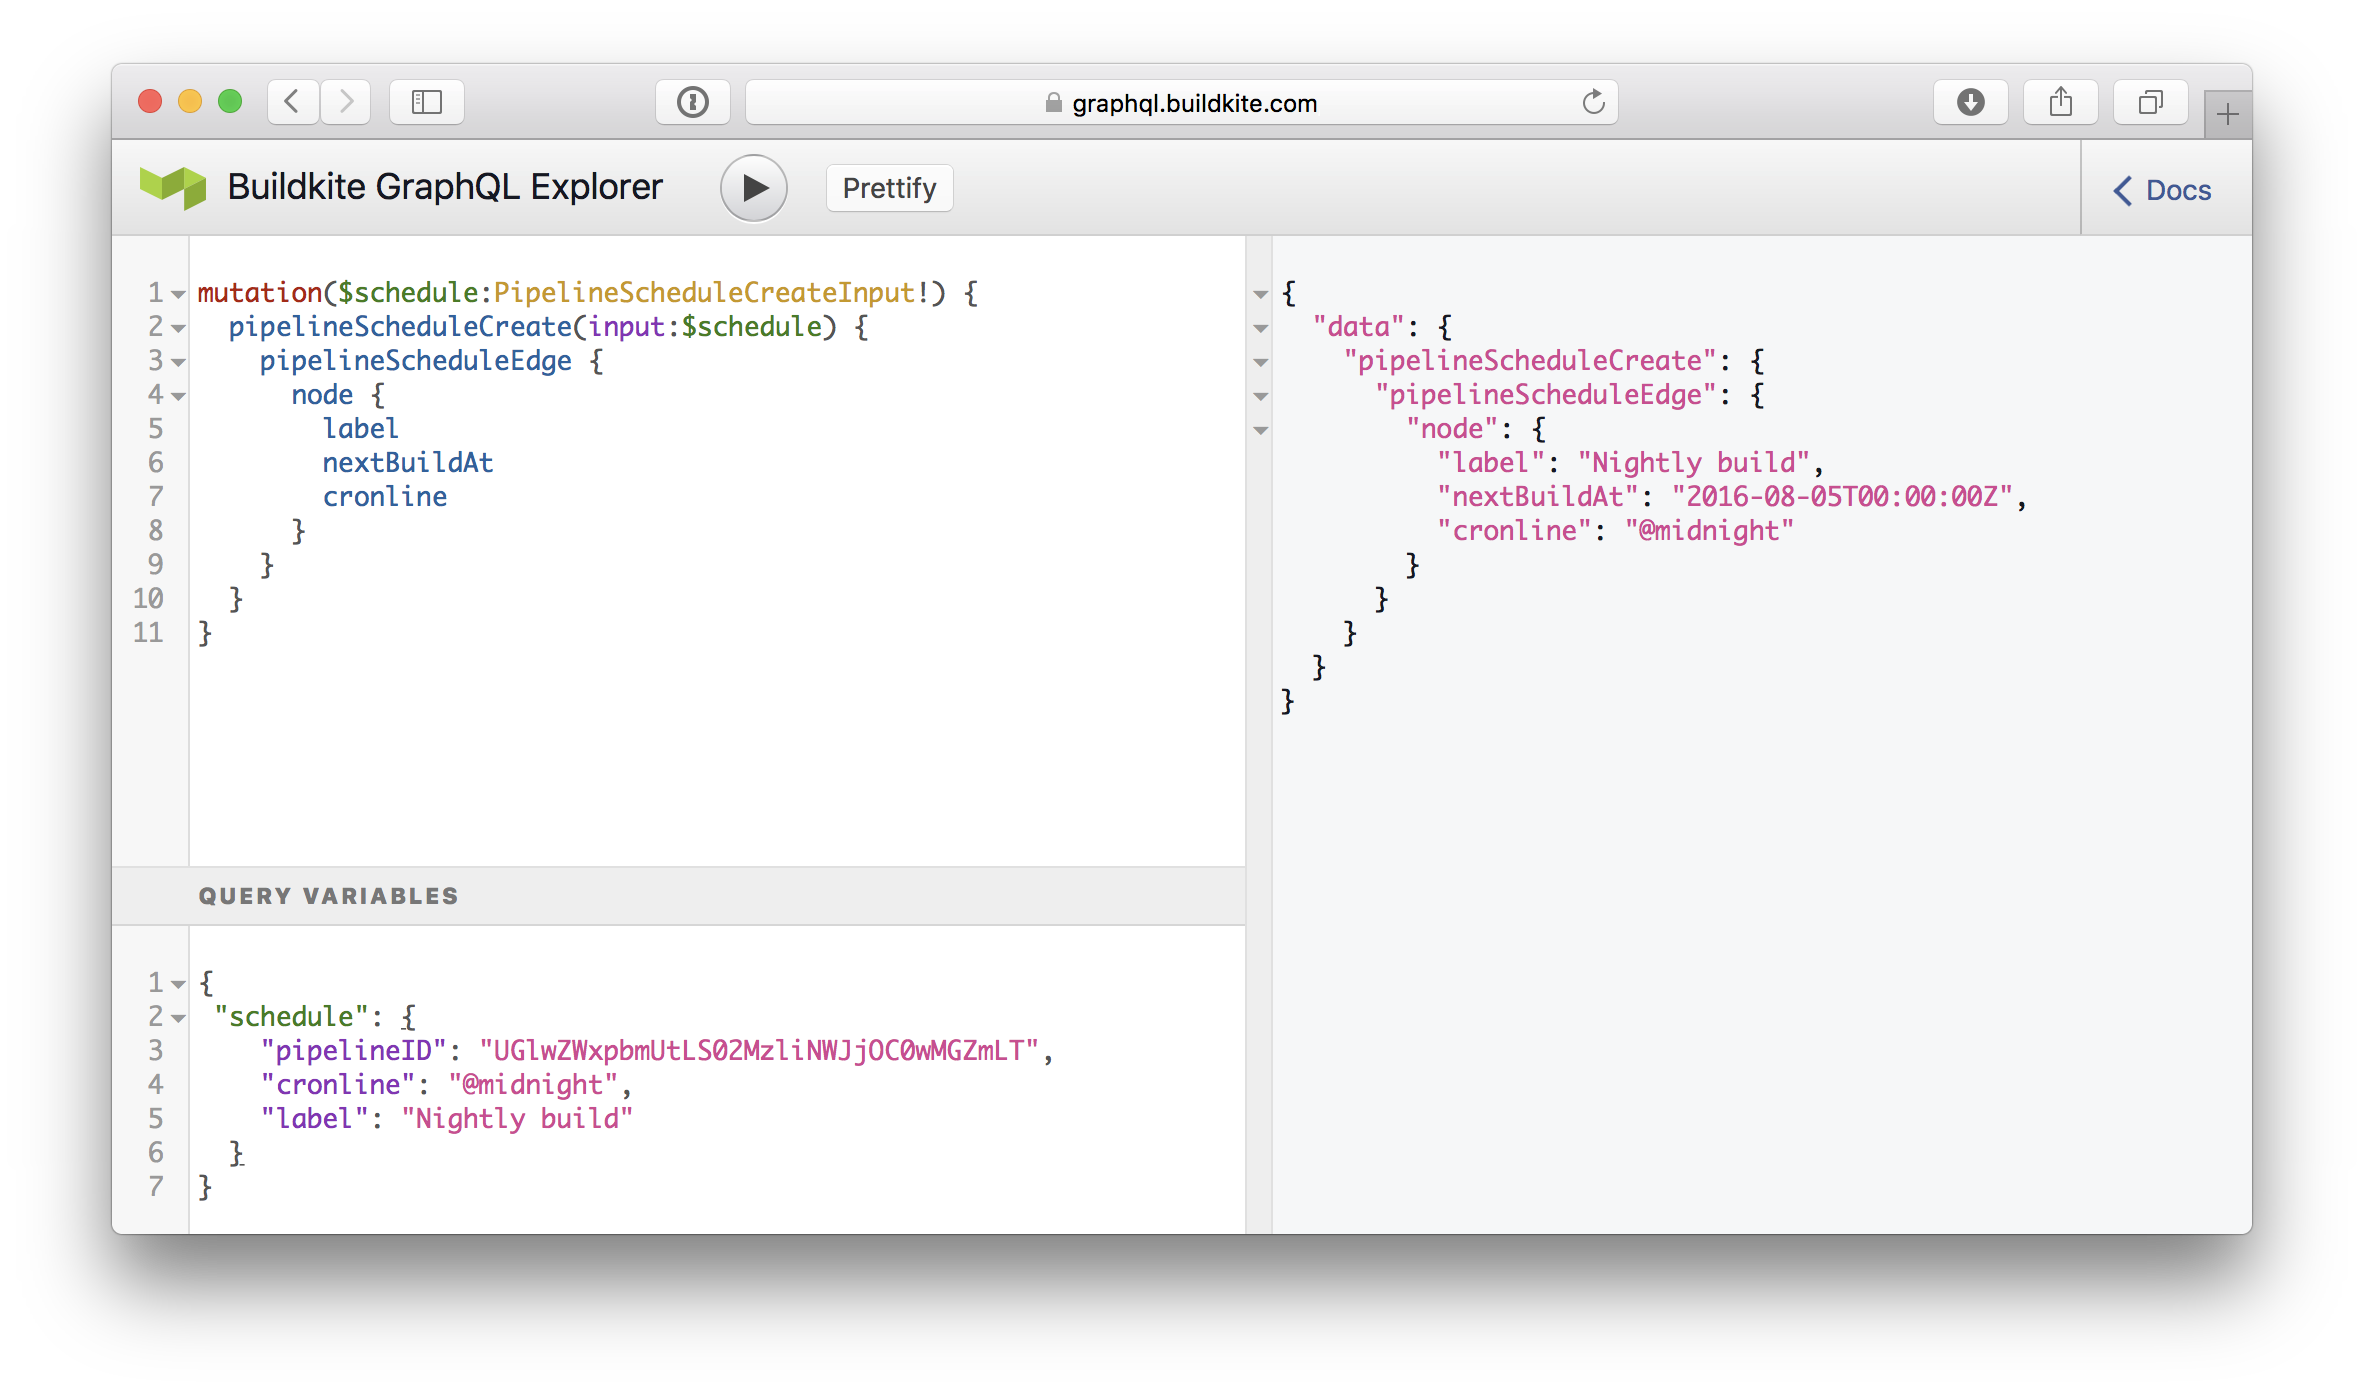The image size is (2364, 1394).
Task: Click the "@midnight" value in variables
Action: coord(533,1084)
